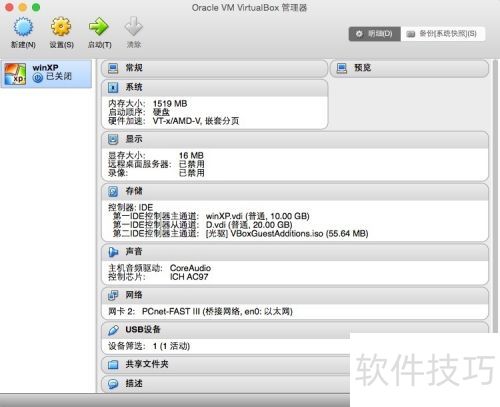The height and width of the screenshot is (407, 500).
Task: Click the gear icon on 明细(D) tab
Action: coord(359,34)
